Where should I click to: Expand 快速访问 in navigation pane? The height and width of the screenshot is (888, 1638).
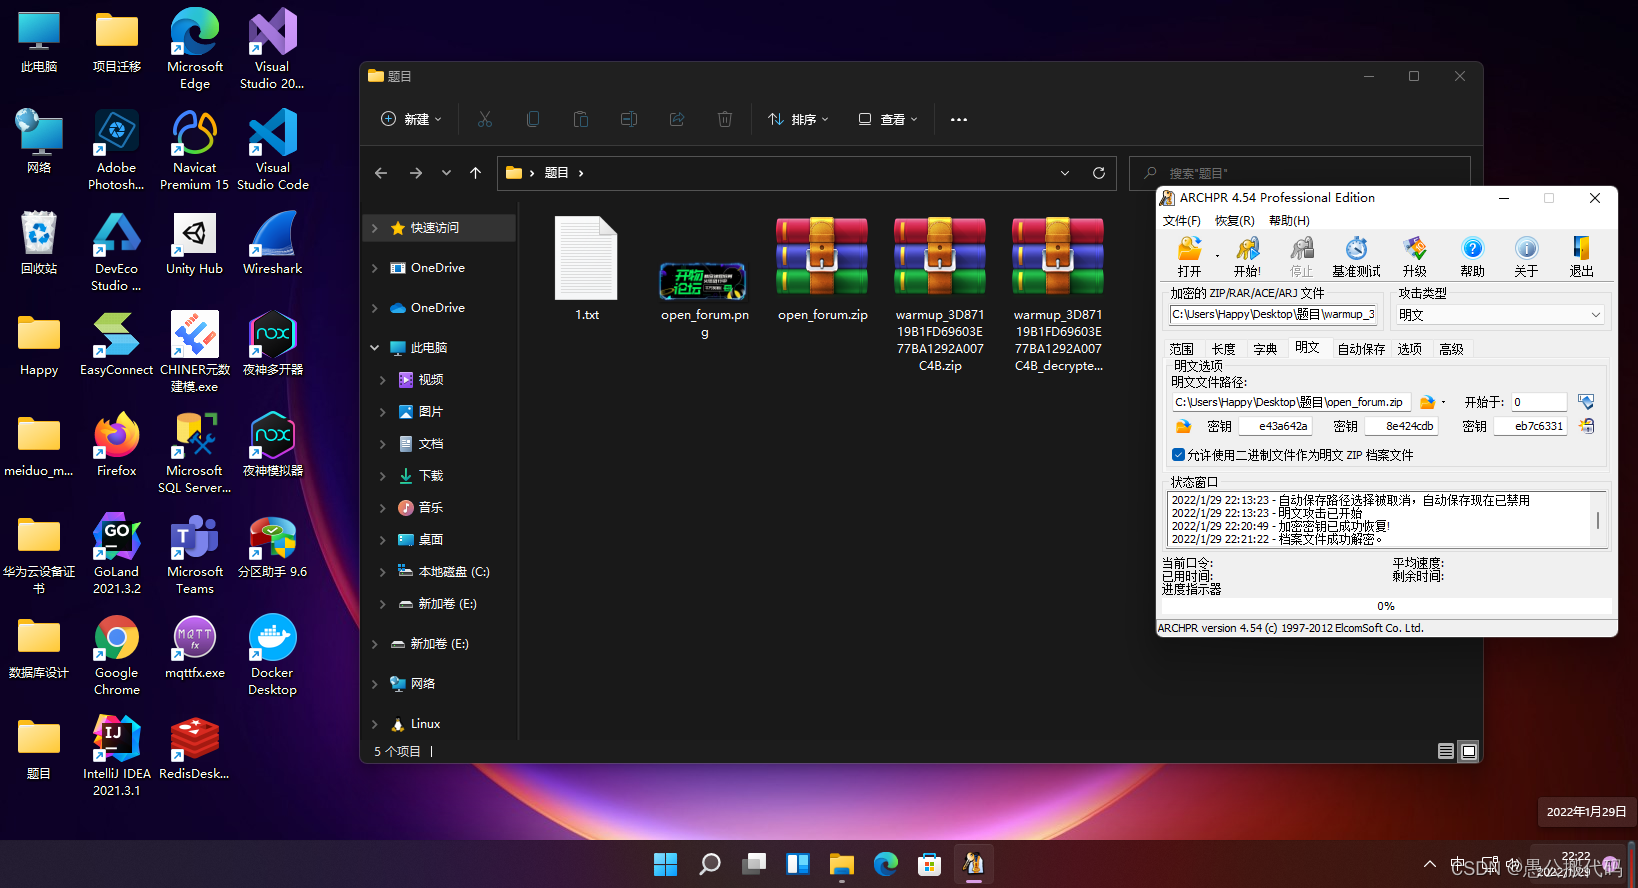pos(375,228)
